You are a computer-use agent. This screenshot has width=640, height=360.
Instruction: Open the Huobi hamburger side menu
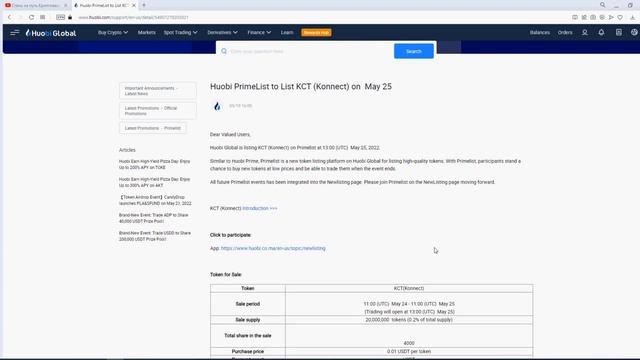click(x=15, y=32)
